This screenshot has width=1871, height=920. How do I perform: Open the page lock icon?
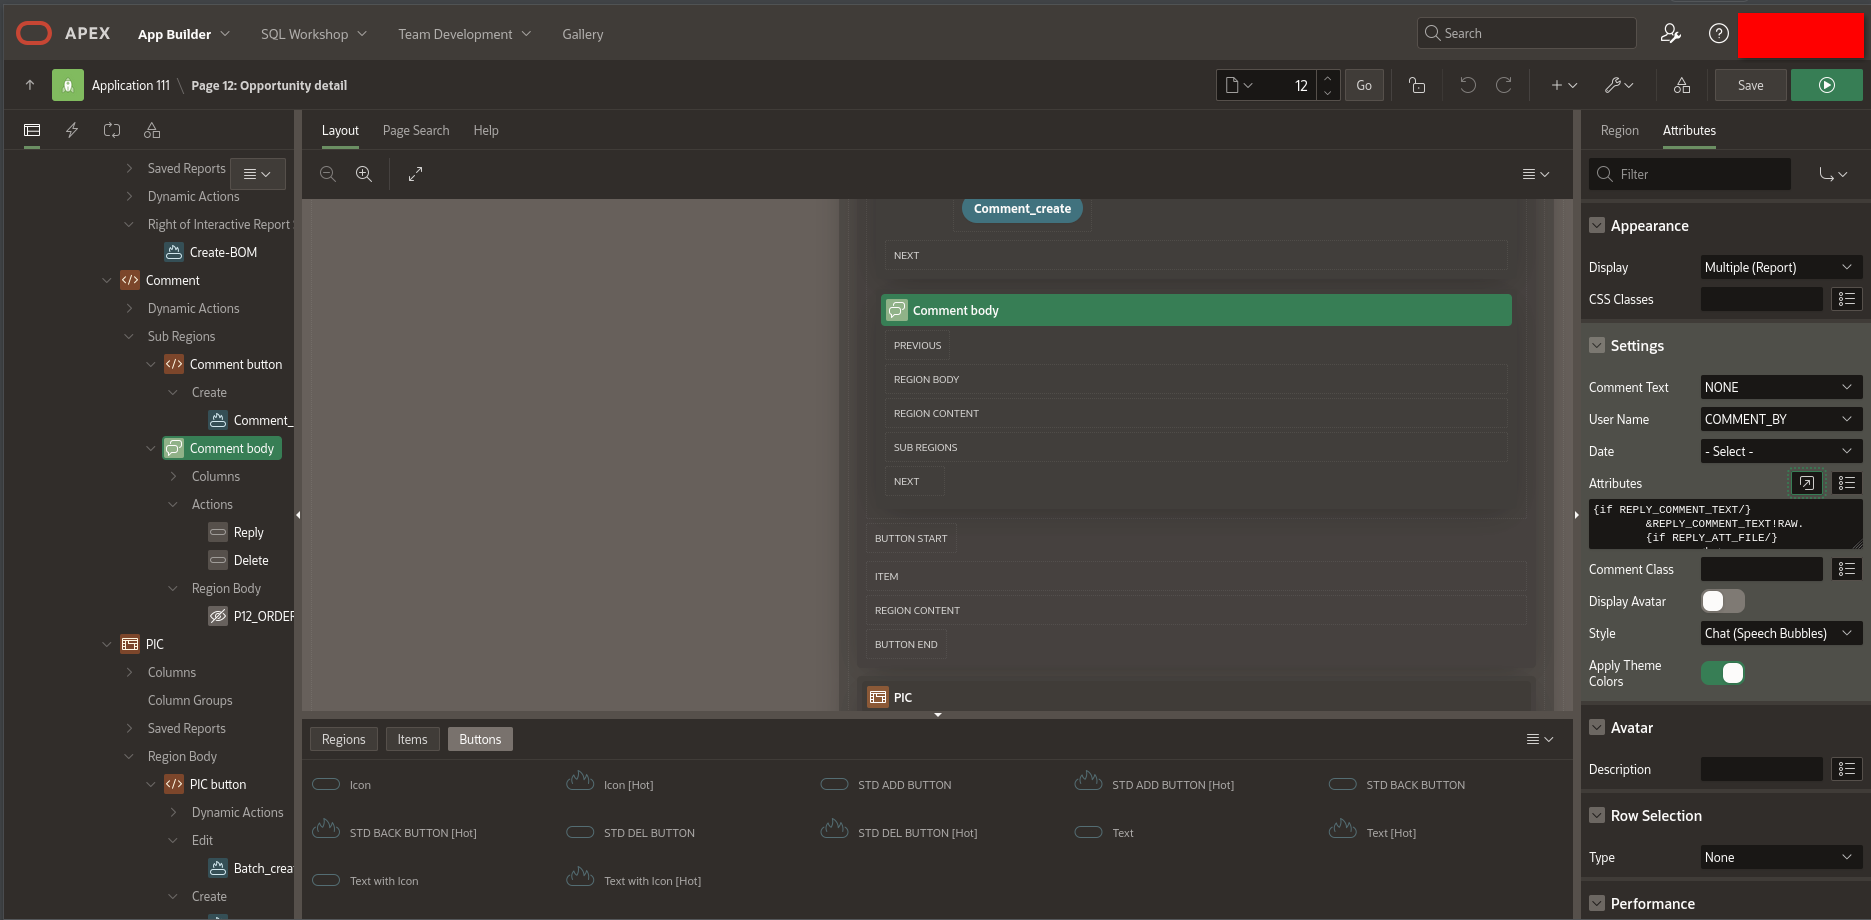(x=1417, y=85)
